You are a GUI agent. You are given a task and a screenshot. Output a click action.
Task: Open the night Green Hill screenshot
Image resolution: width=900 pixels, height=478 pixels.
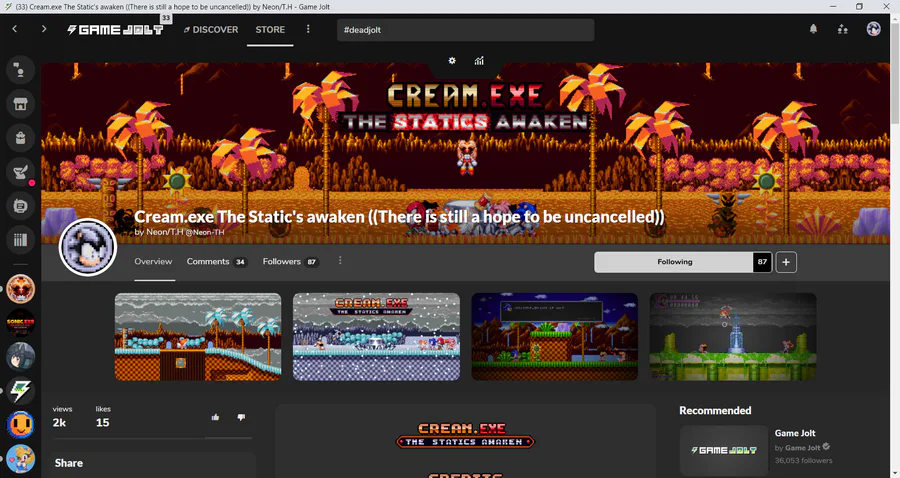pos(554,337)
